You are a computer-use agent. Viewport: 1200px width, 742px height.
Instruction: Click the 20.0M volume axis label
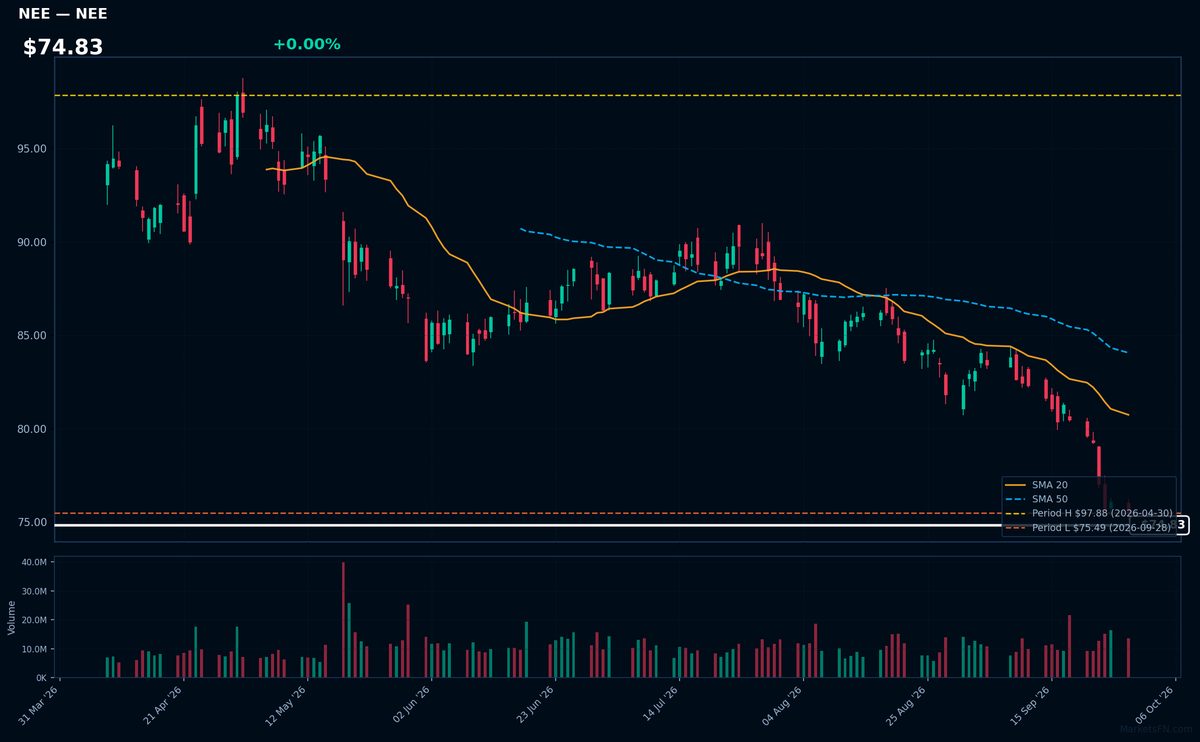tap(34, 620)
